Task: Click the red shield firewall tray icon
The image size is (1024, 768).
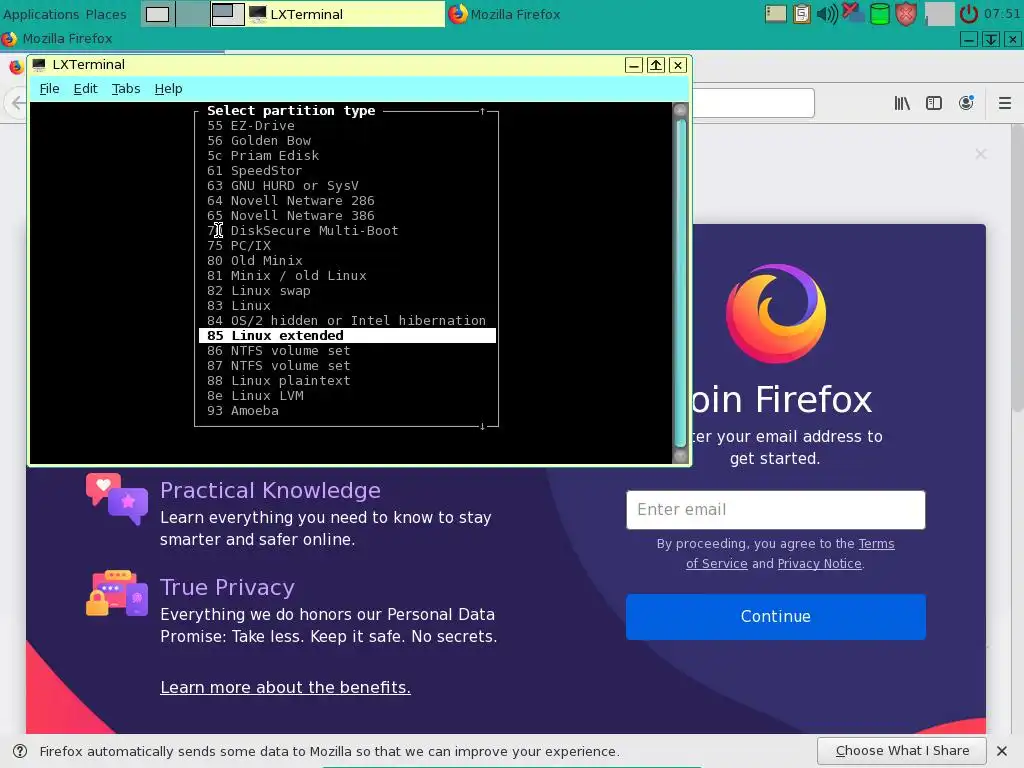Action: click(x=906, y=14)
